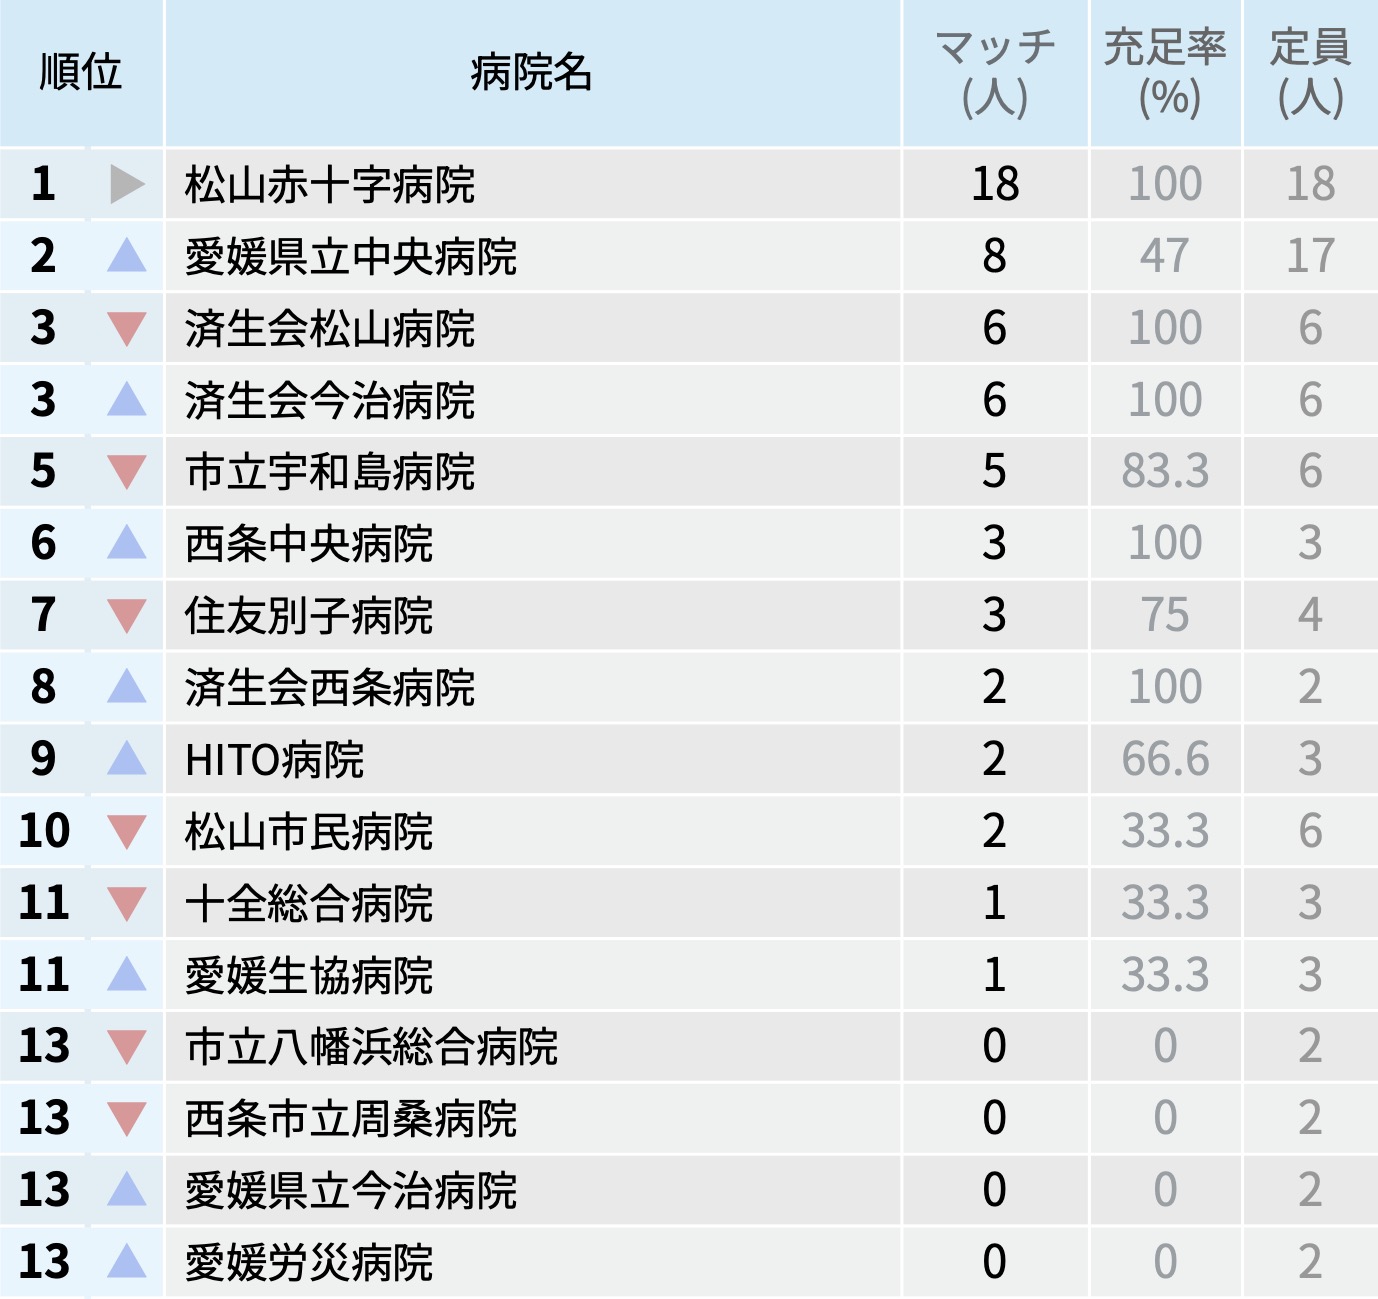Click the red down arrow for 松山市民病院

tap(127, 831)
